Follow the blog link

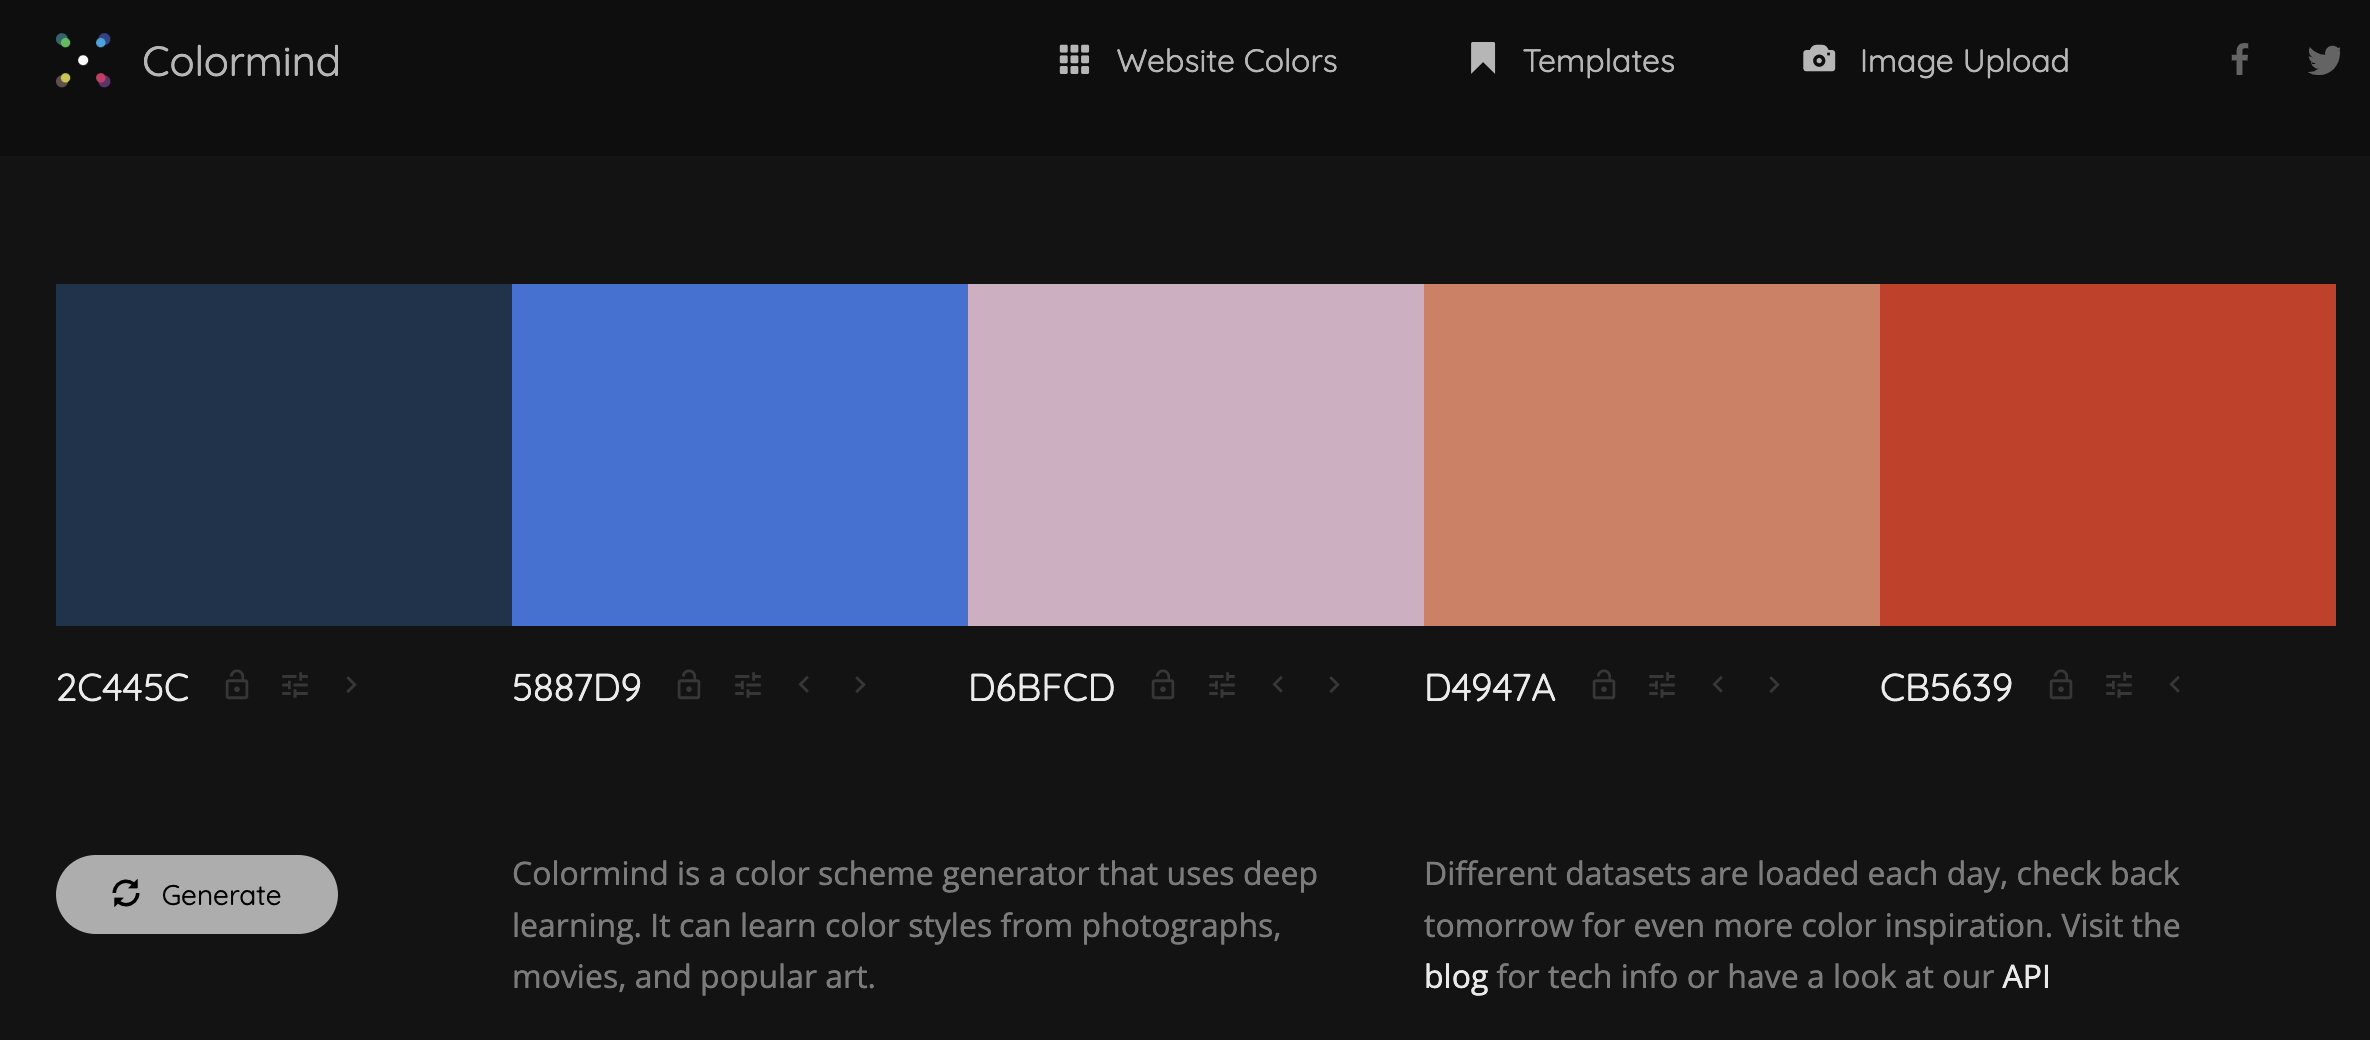pos(1455,977)
